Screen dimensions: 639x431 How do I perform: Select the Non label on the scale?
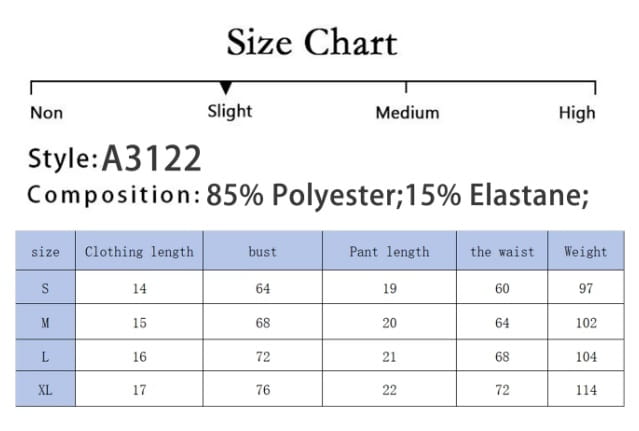pyautogui.click(x=46, y=112)
